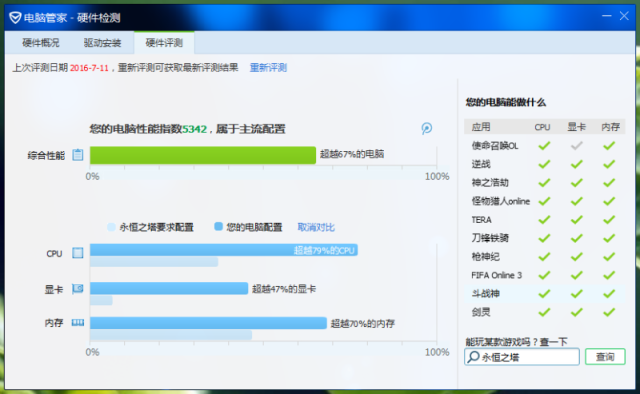This screenshot has height=394, width=640.
Task: Click the 应用 column header
Action: (x=481, y=127)
